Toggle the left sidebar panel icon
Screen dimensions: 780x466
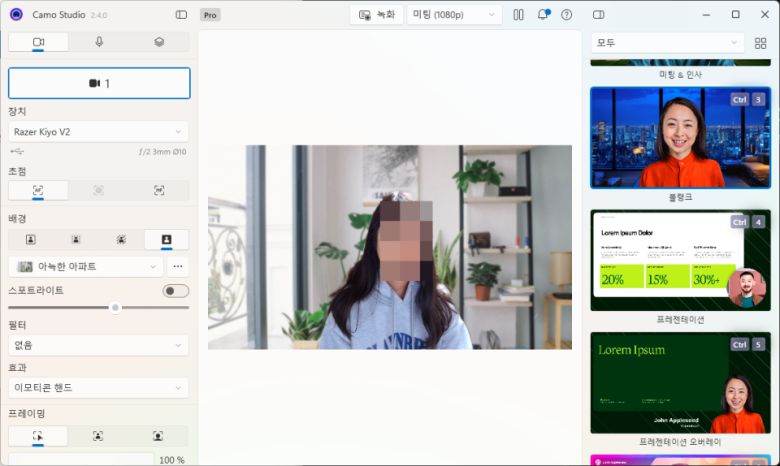click(182, 15)
